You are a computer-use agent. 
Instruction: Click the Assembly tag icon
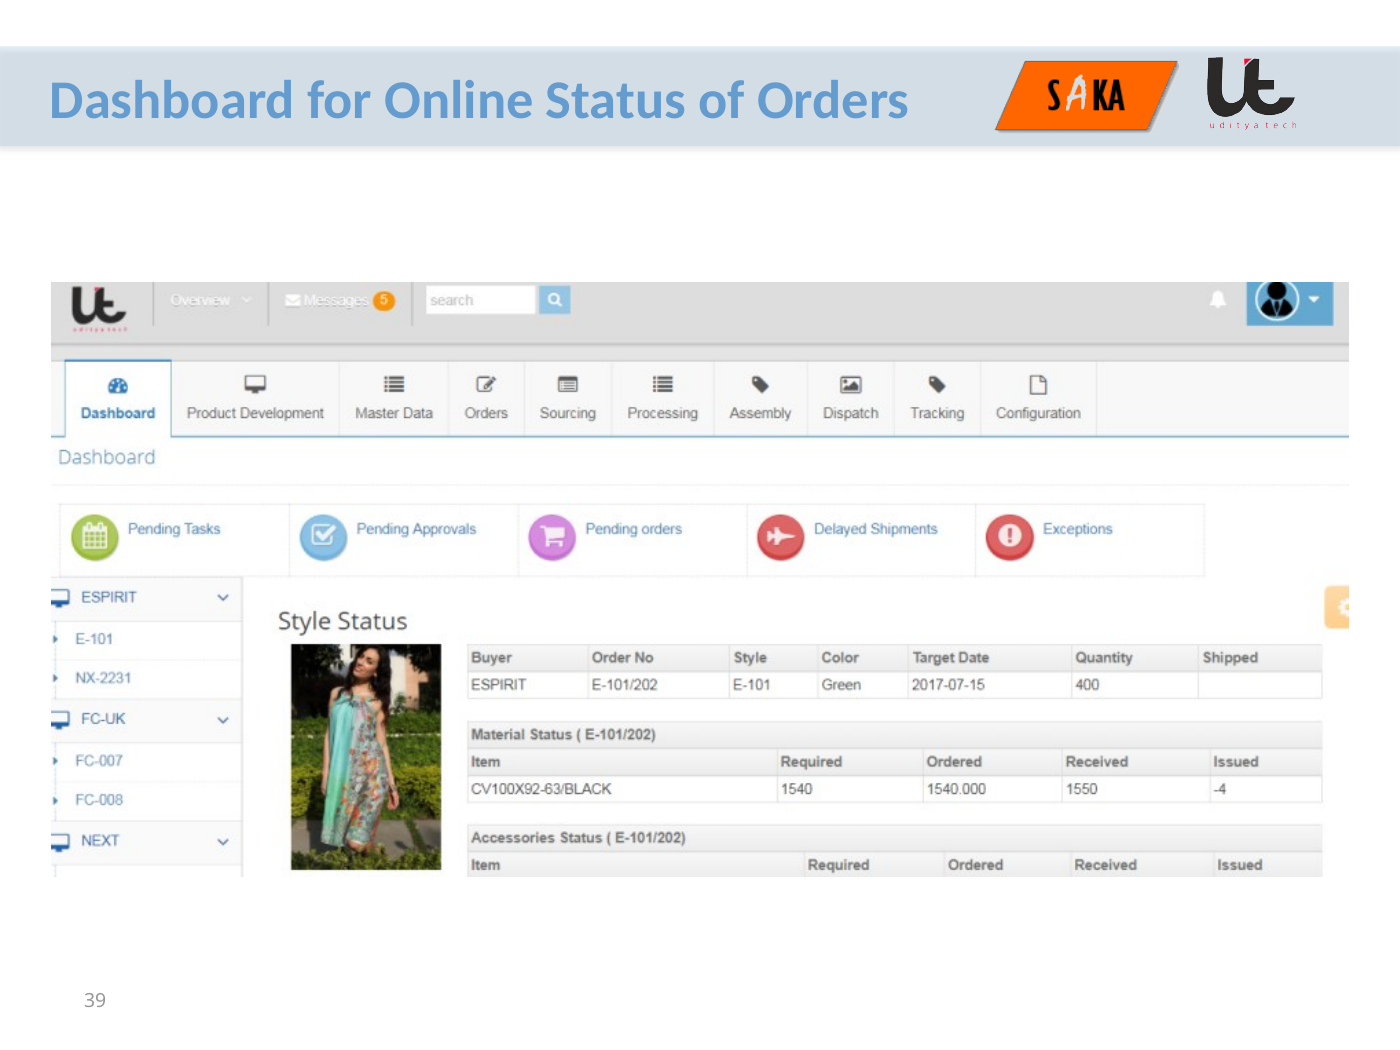pyautogui.click(x=760, y=385)
